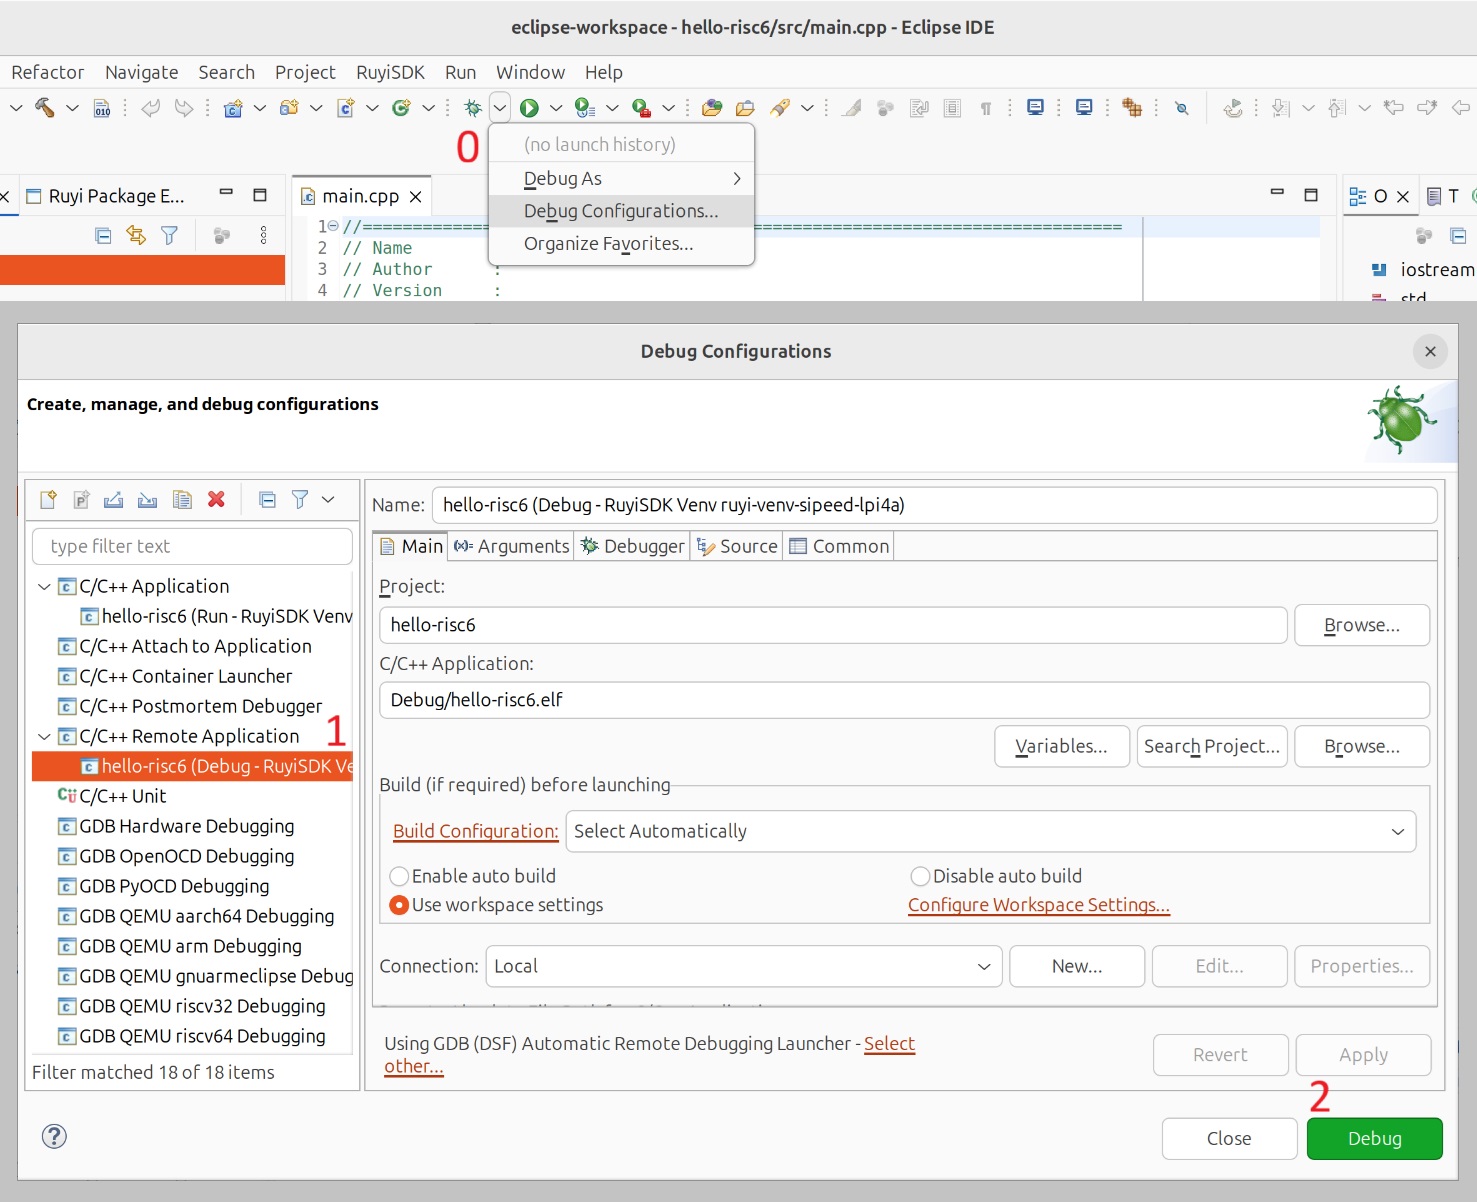Click Configure Workspace Settings... link
This screenshot has width=1477, height=1202.
[x=1038, y=905]
